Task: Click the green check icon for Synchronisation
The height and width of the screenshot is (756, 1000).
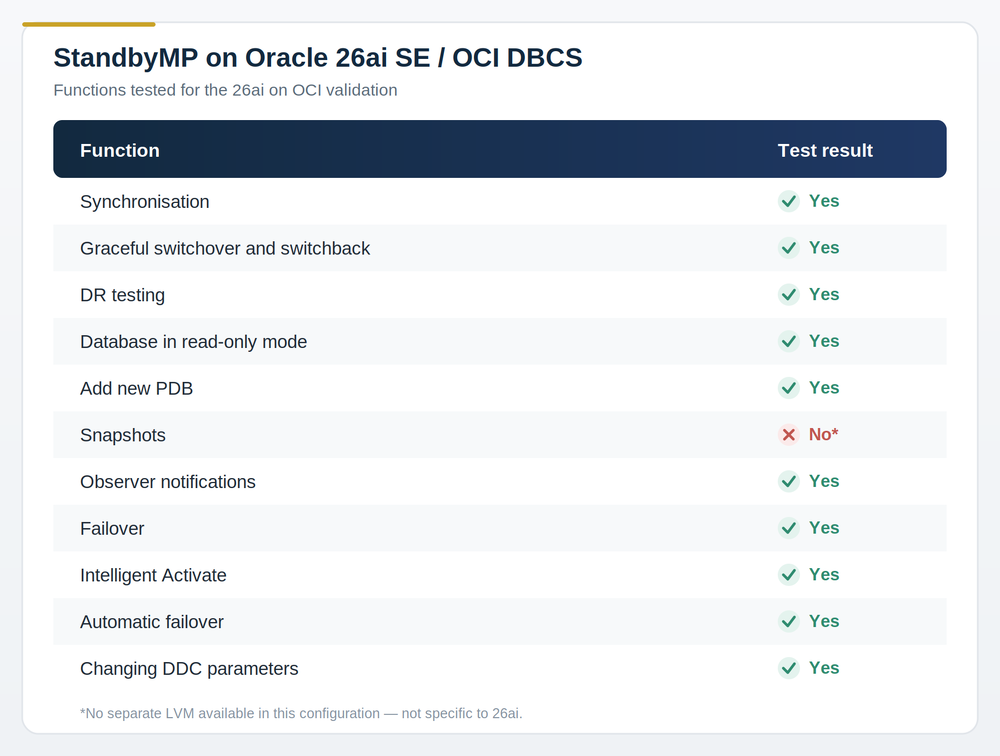Action: 789,201
